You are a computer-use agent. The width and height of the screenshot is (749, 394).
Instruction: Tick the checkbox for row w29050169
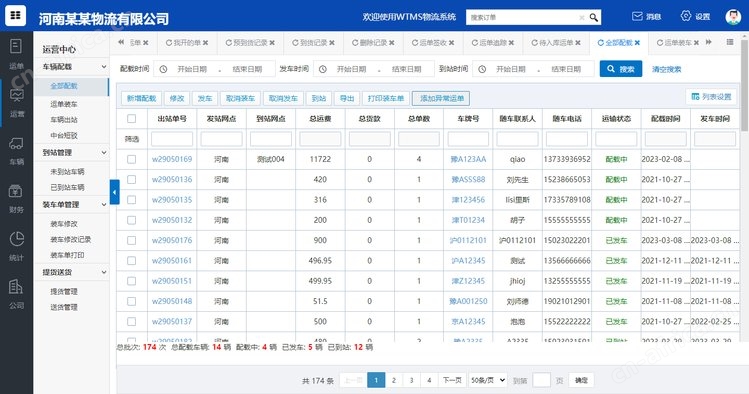tap(131, 160)
